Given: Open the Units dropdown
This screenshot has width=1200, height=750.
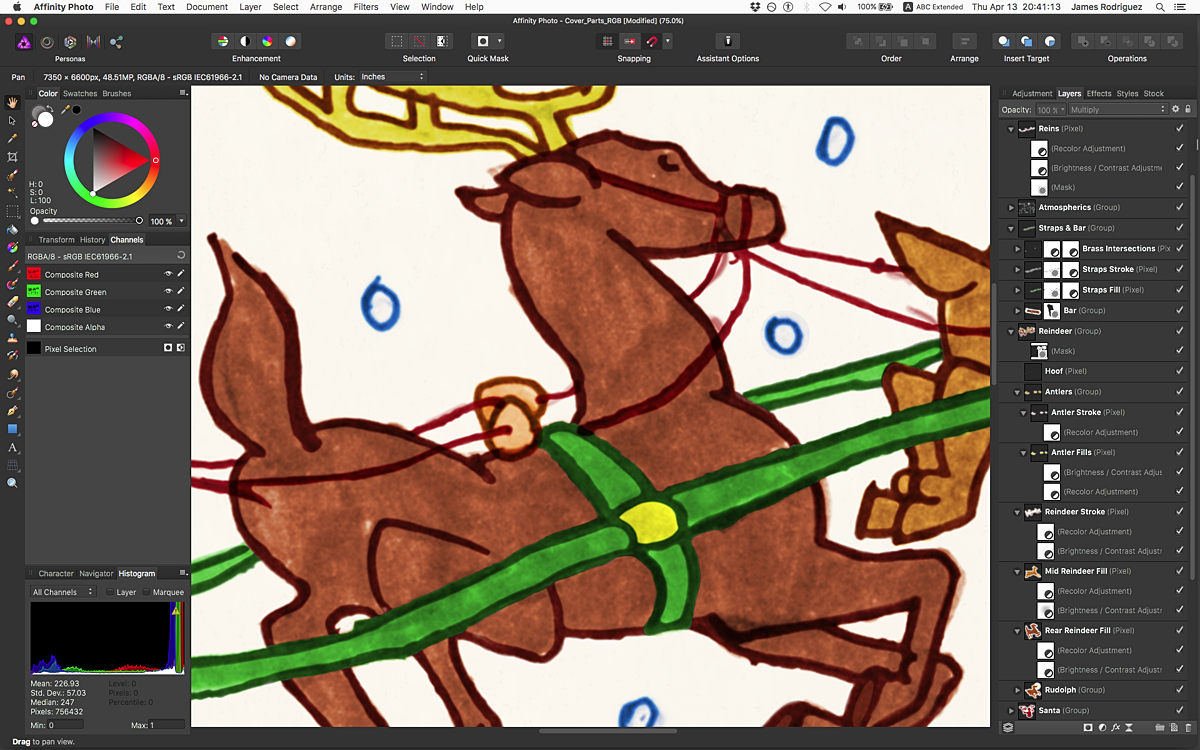Looking at the screenshot, I should (x=392, y=77).
